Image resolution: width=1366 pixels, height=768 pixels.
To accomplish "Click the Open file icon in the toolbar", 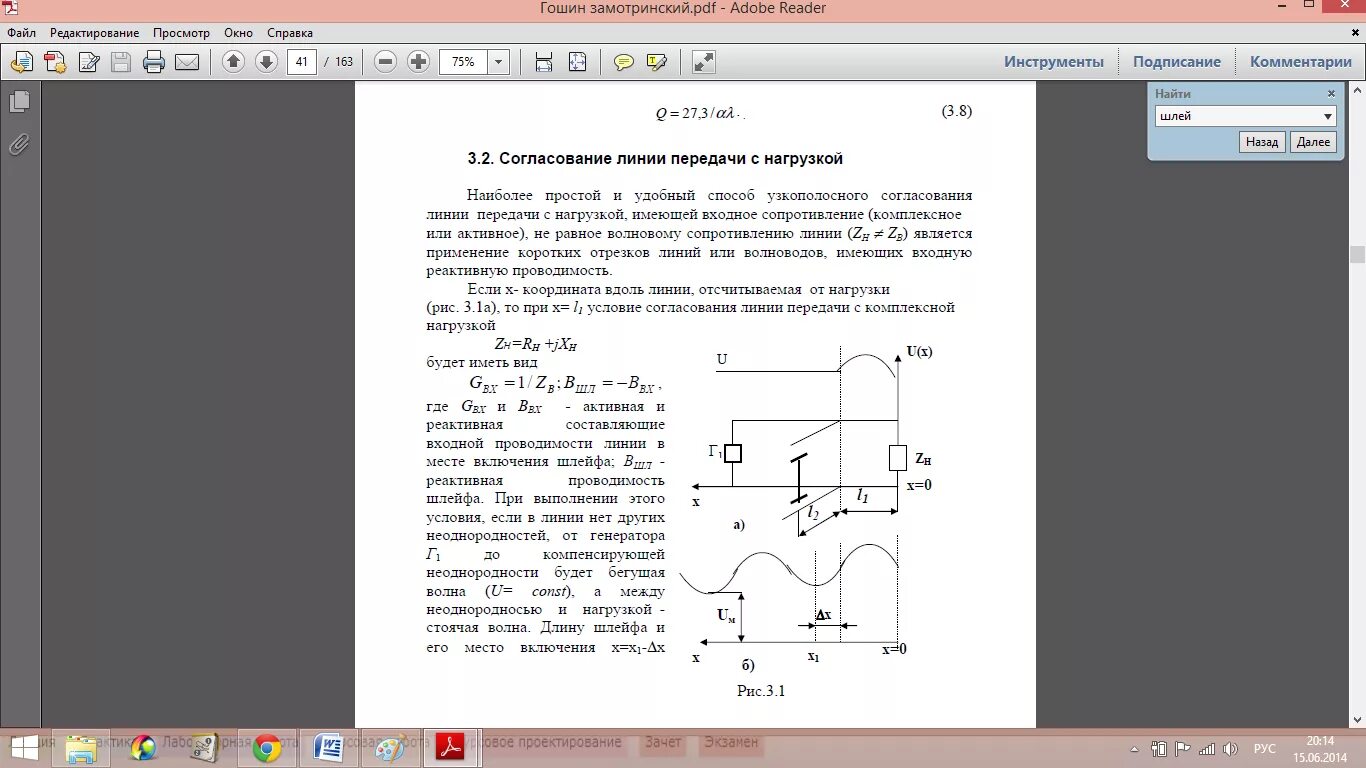I will point(22,62).
